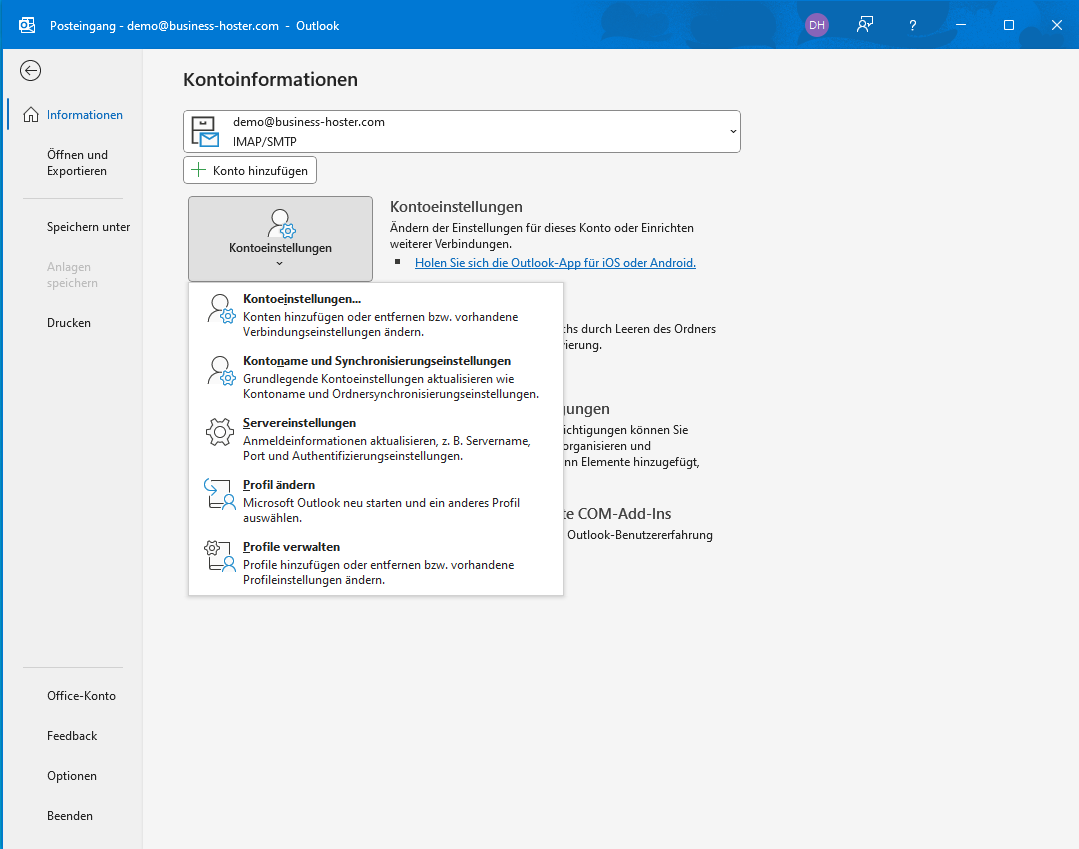1079x849 pixels.
Task: Click the demo@business-hoster.com account address text
Action: (x=309, y=122)
